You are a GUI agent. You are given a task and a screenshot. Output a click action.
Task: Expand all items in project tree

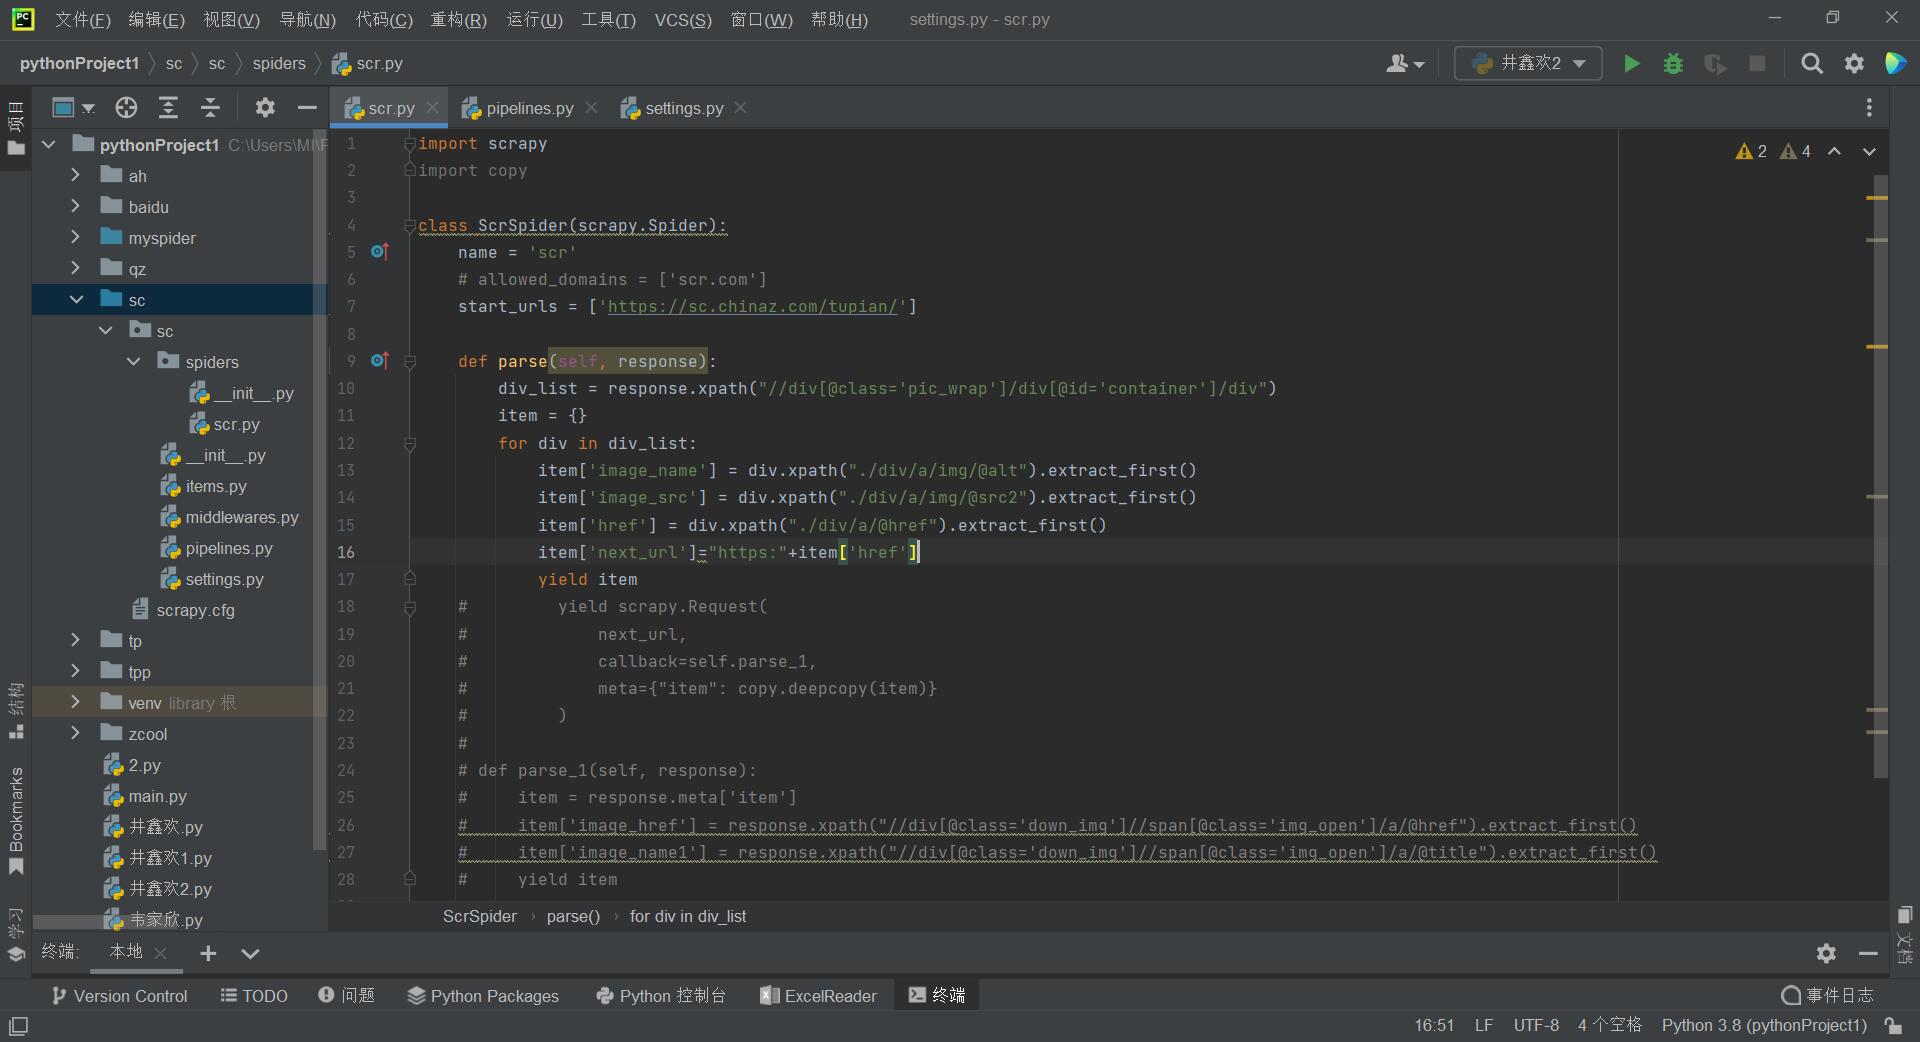(168, 108)
